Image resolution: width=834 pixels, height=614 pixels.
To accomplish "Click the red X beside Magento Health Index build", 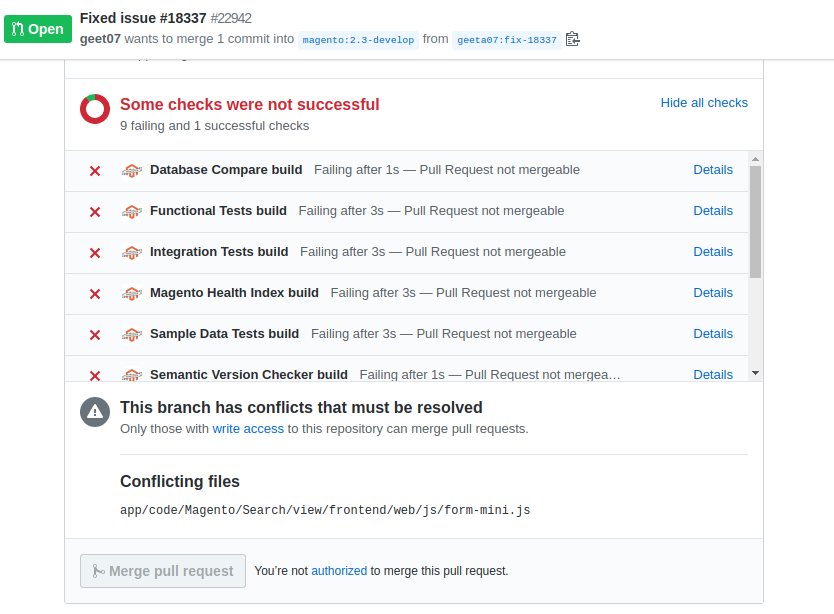I will click(x=95, y=294).
